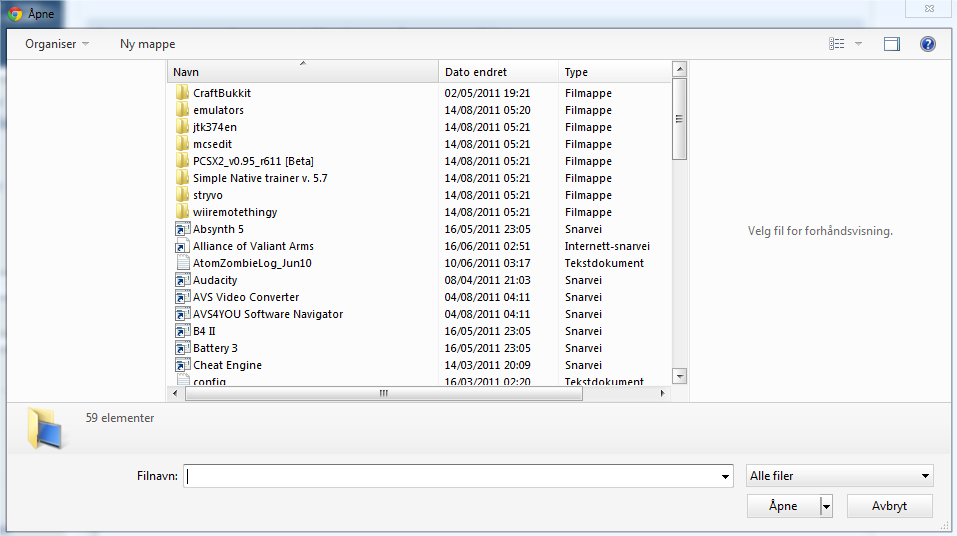This screenshot has height=536, width=957.
Task: Change view with the view mode icon
Action: (837, 44)
